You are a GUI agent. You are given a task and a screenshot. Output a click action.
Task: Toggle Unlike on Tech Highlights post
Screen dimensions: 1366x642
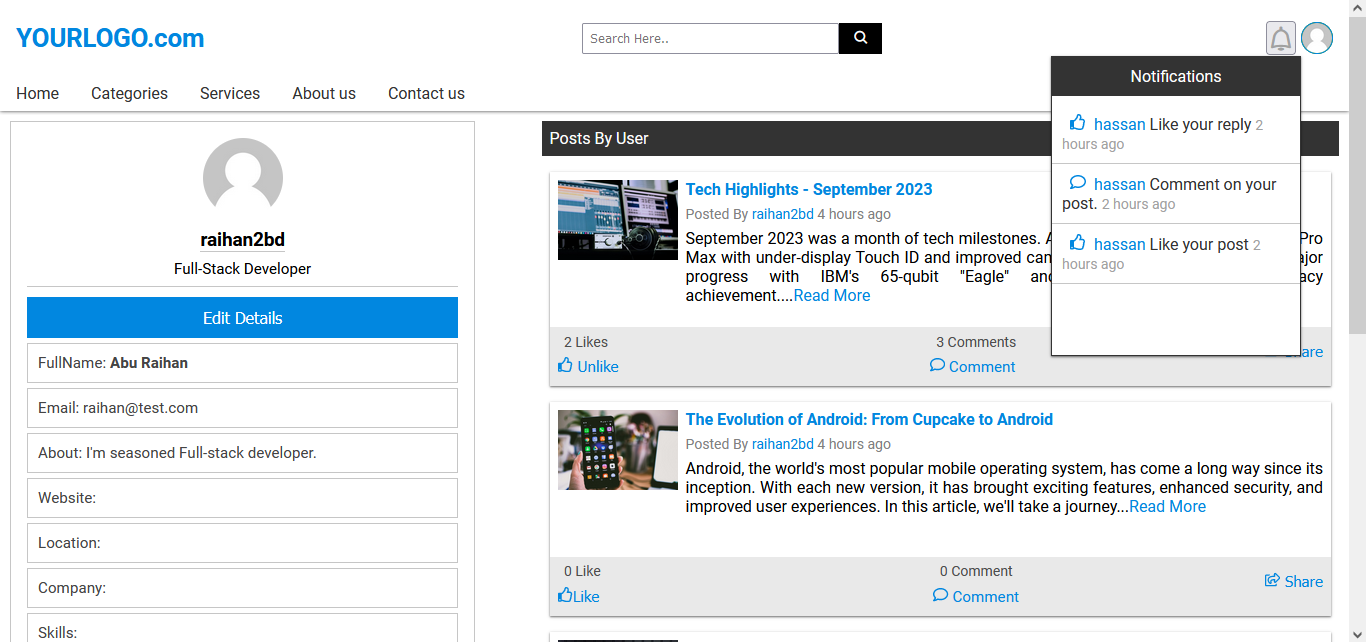coord(589,367)
